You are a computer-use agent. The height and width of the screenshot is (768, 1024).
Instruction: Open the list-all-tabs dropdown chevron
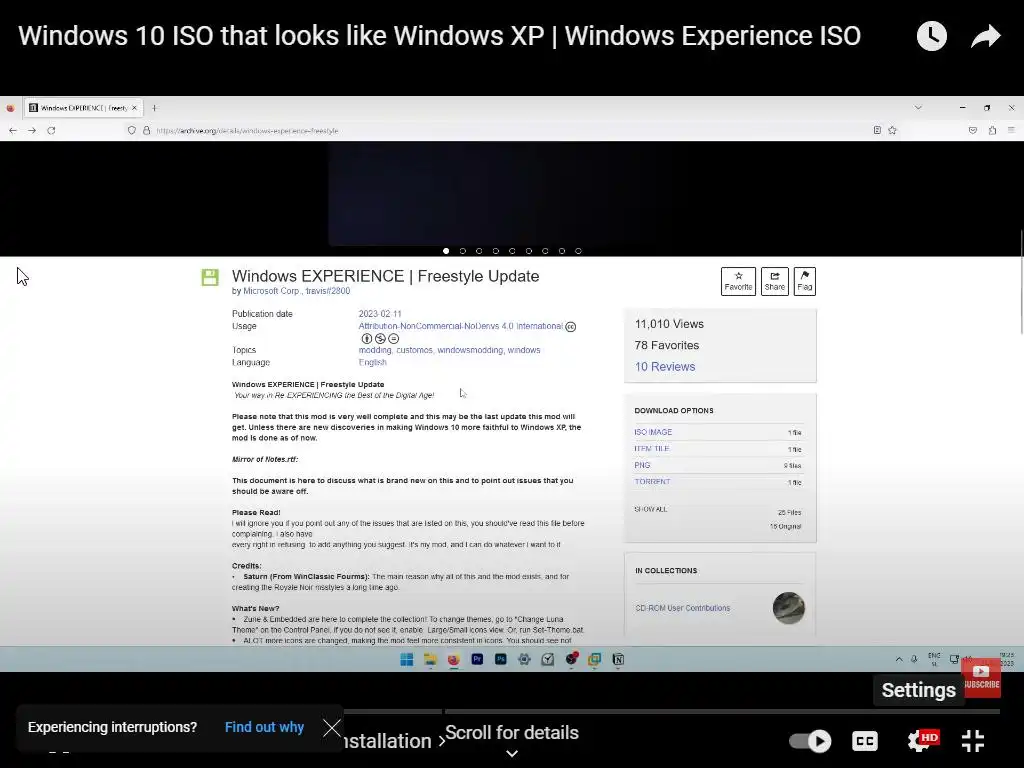coord(918,107)
